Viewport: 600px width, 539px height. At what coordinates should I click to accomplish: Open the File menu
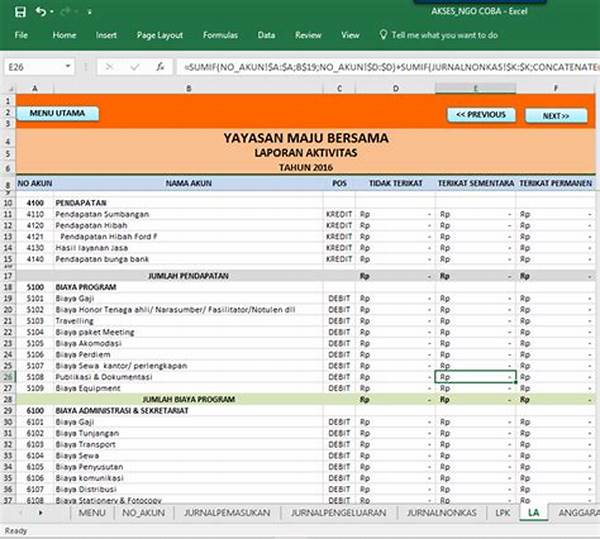21,35
